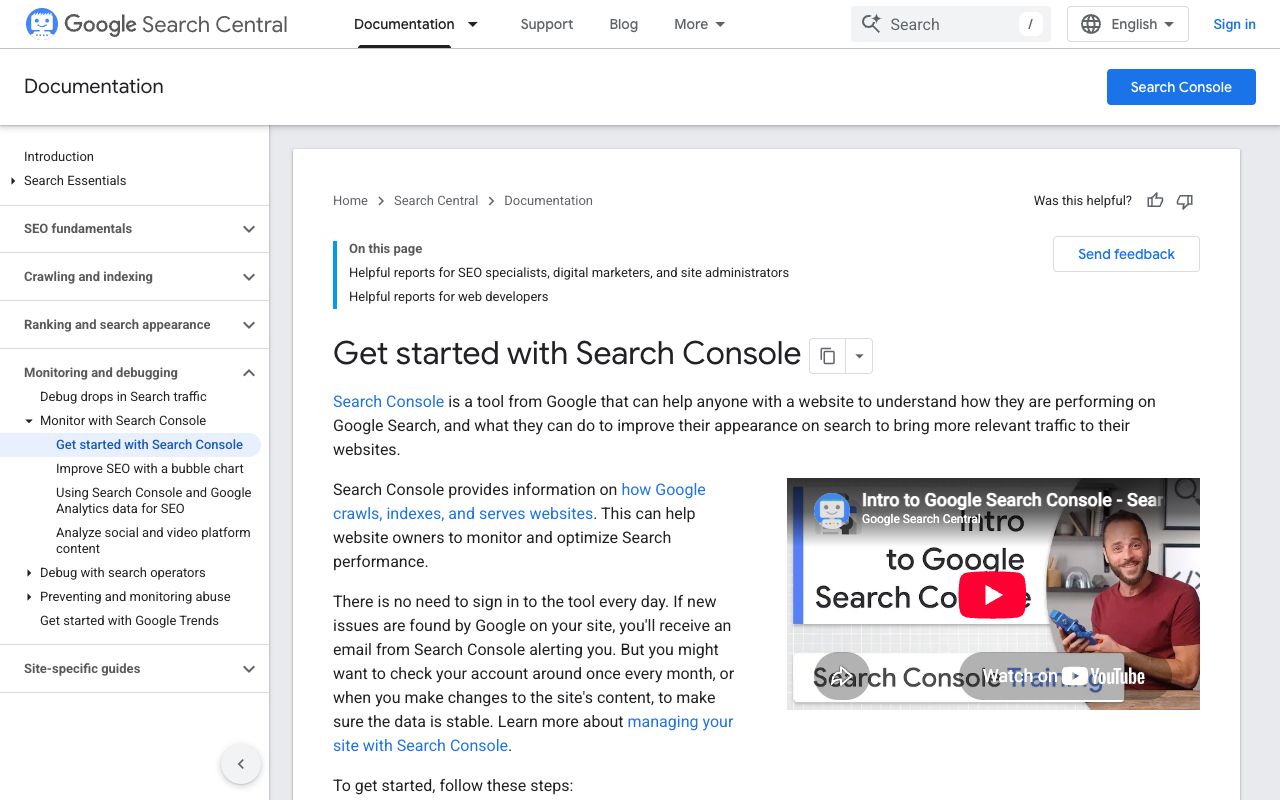Open the Support tab
Viewport: 1280px width, 800px height.
(547, 24)
